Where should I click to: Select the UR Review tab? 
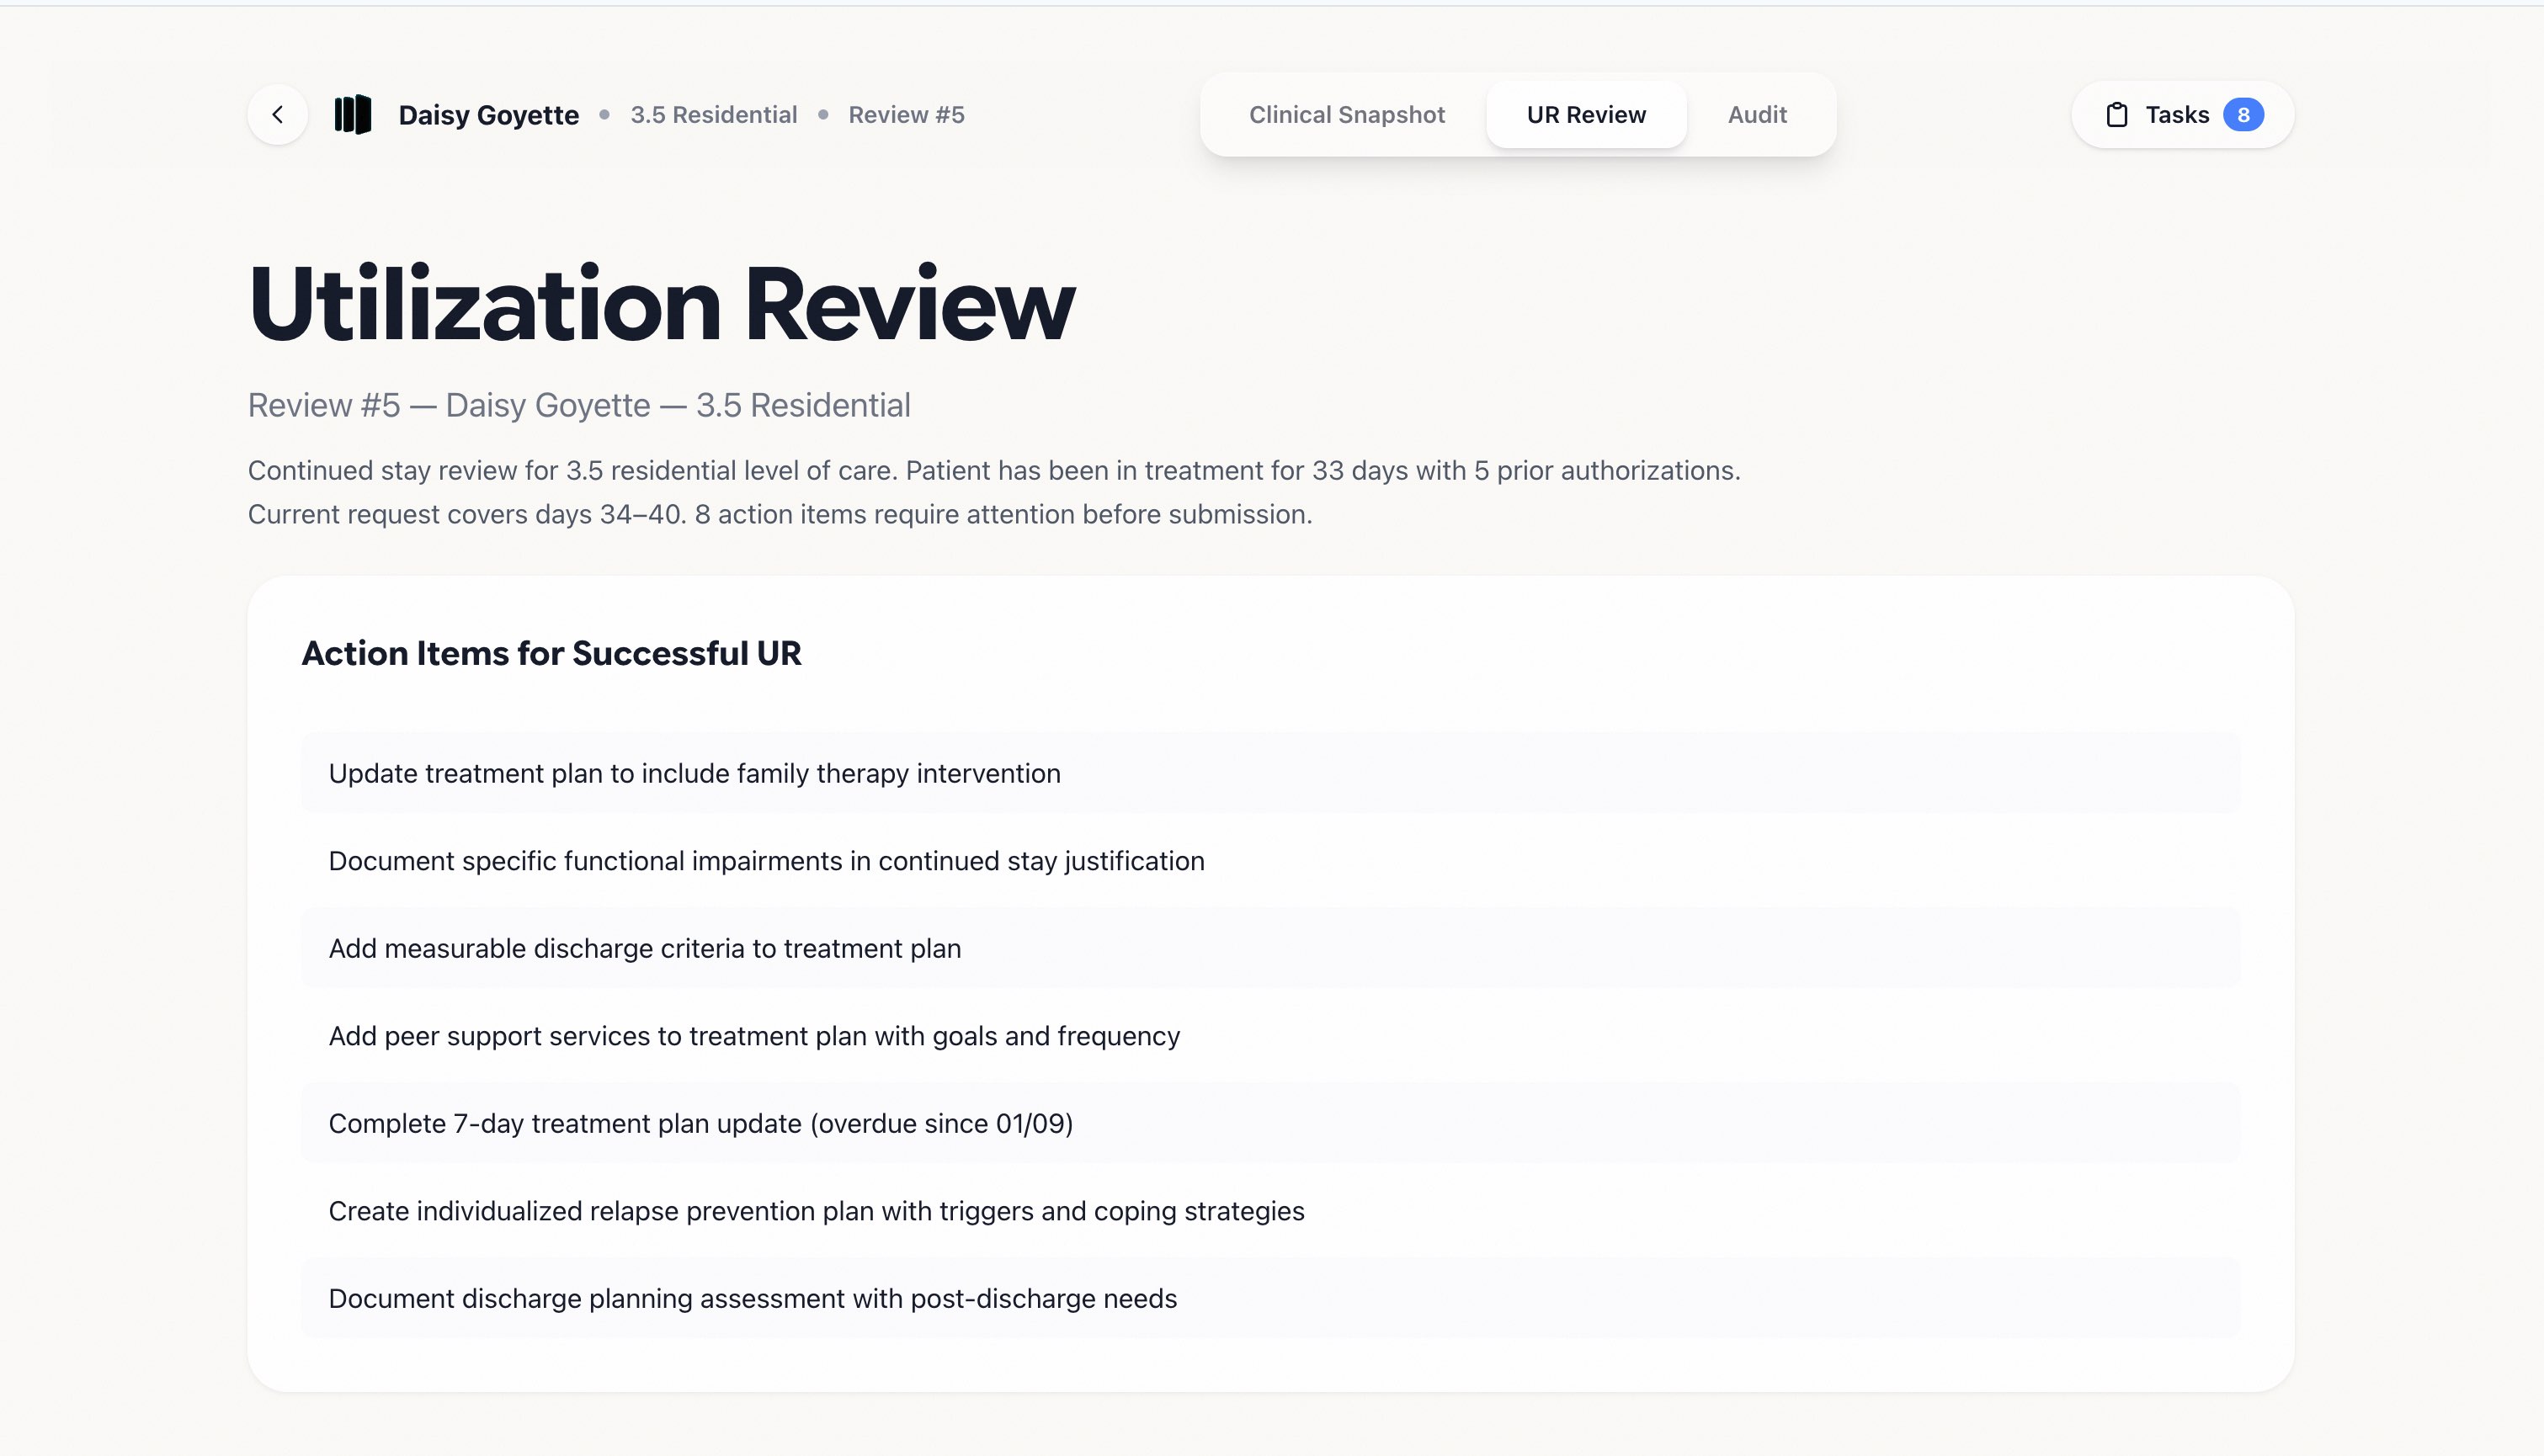pyautogui.click(x=1586, y=115)
